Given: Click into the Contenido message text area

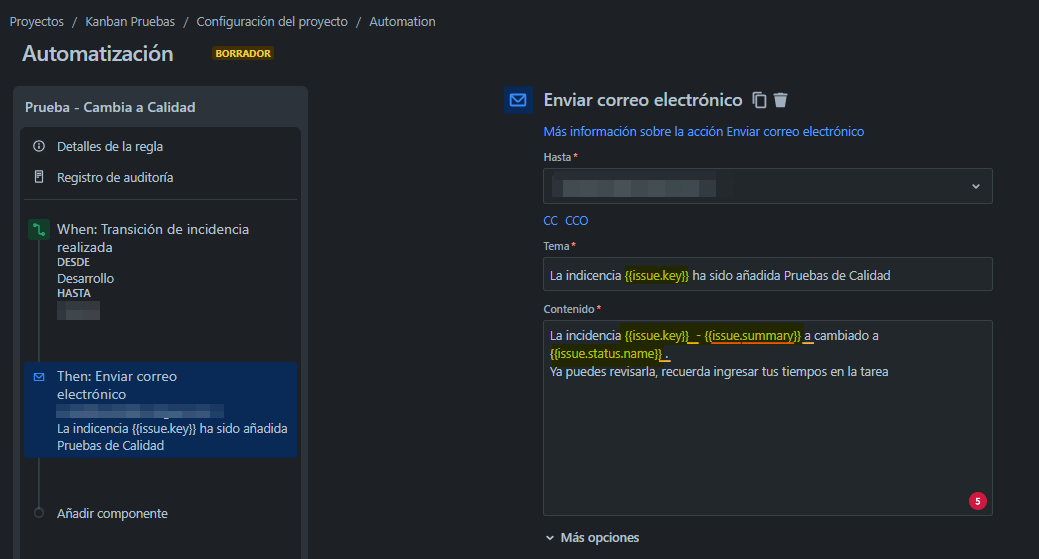Looking at the screenshot, I should pyautogui.click(x=767, y=418).
